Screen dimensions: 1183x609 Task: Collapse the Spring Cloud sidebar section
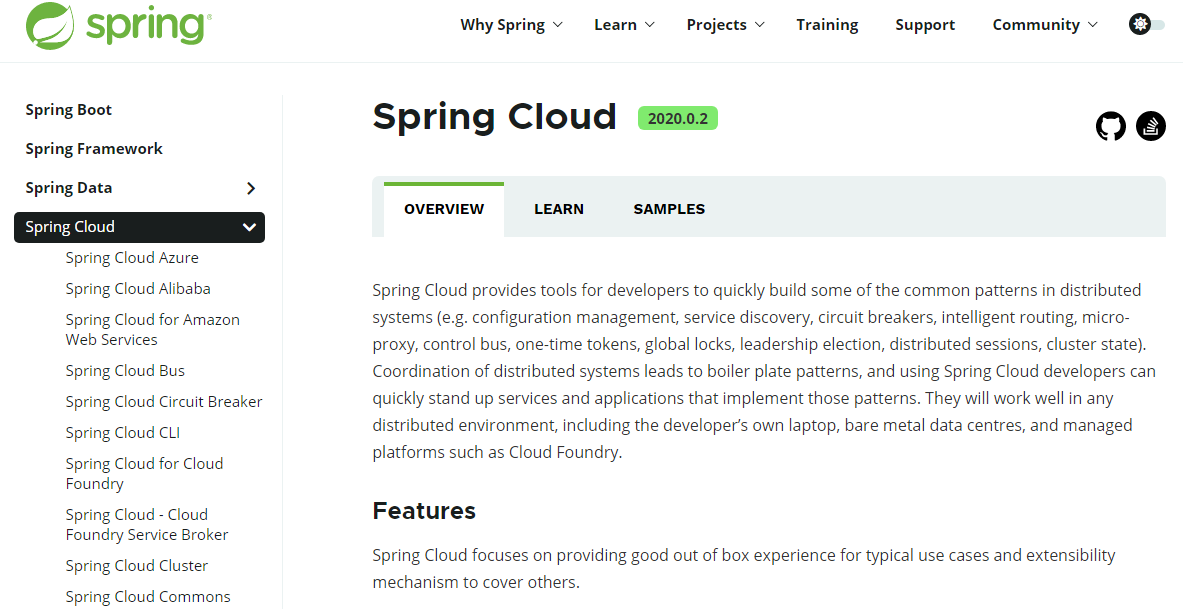click(x=249, y=227)
